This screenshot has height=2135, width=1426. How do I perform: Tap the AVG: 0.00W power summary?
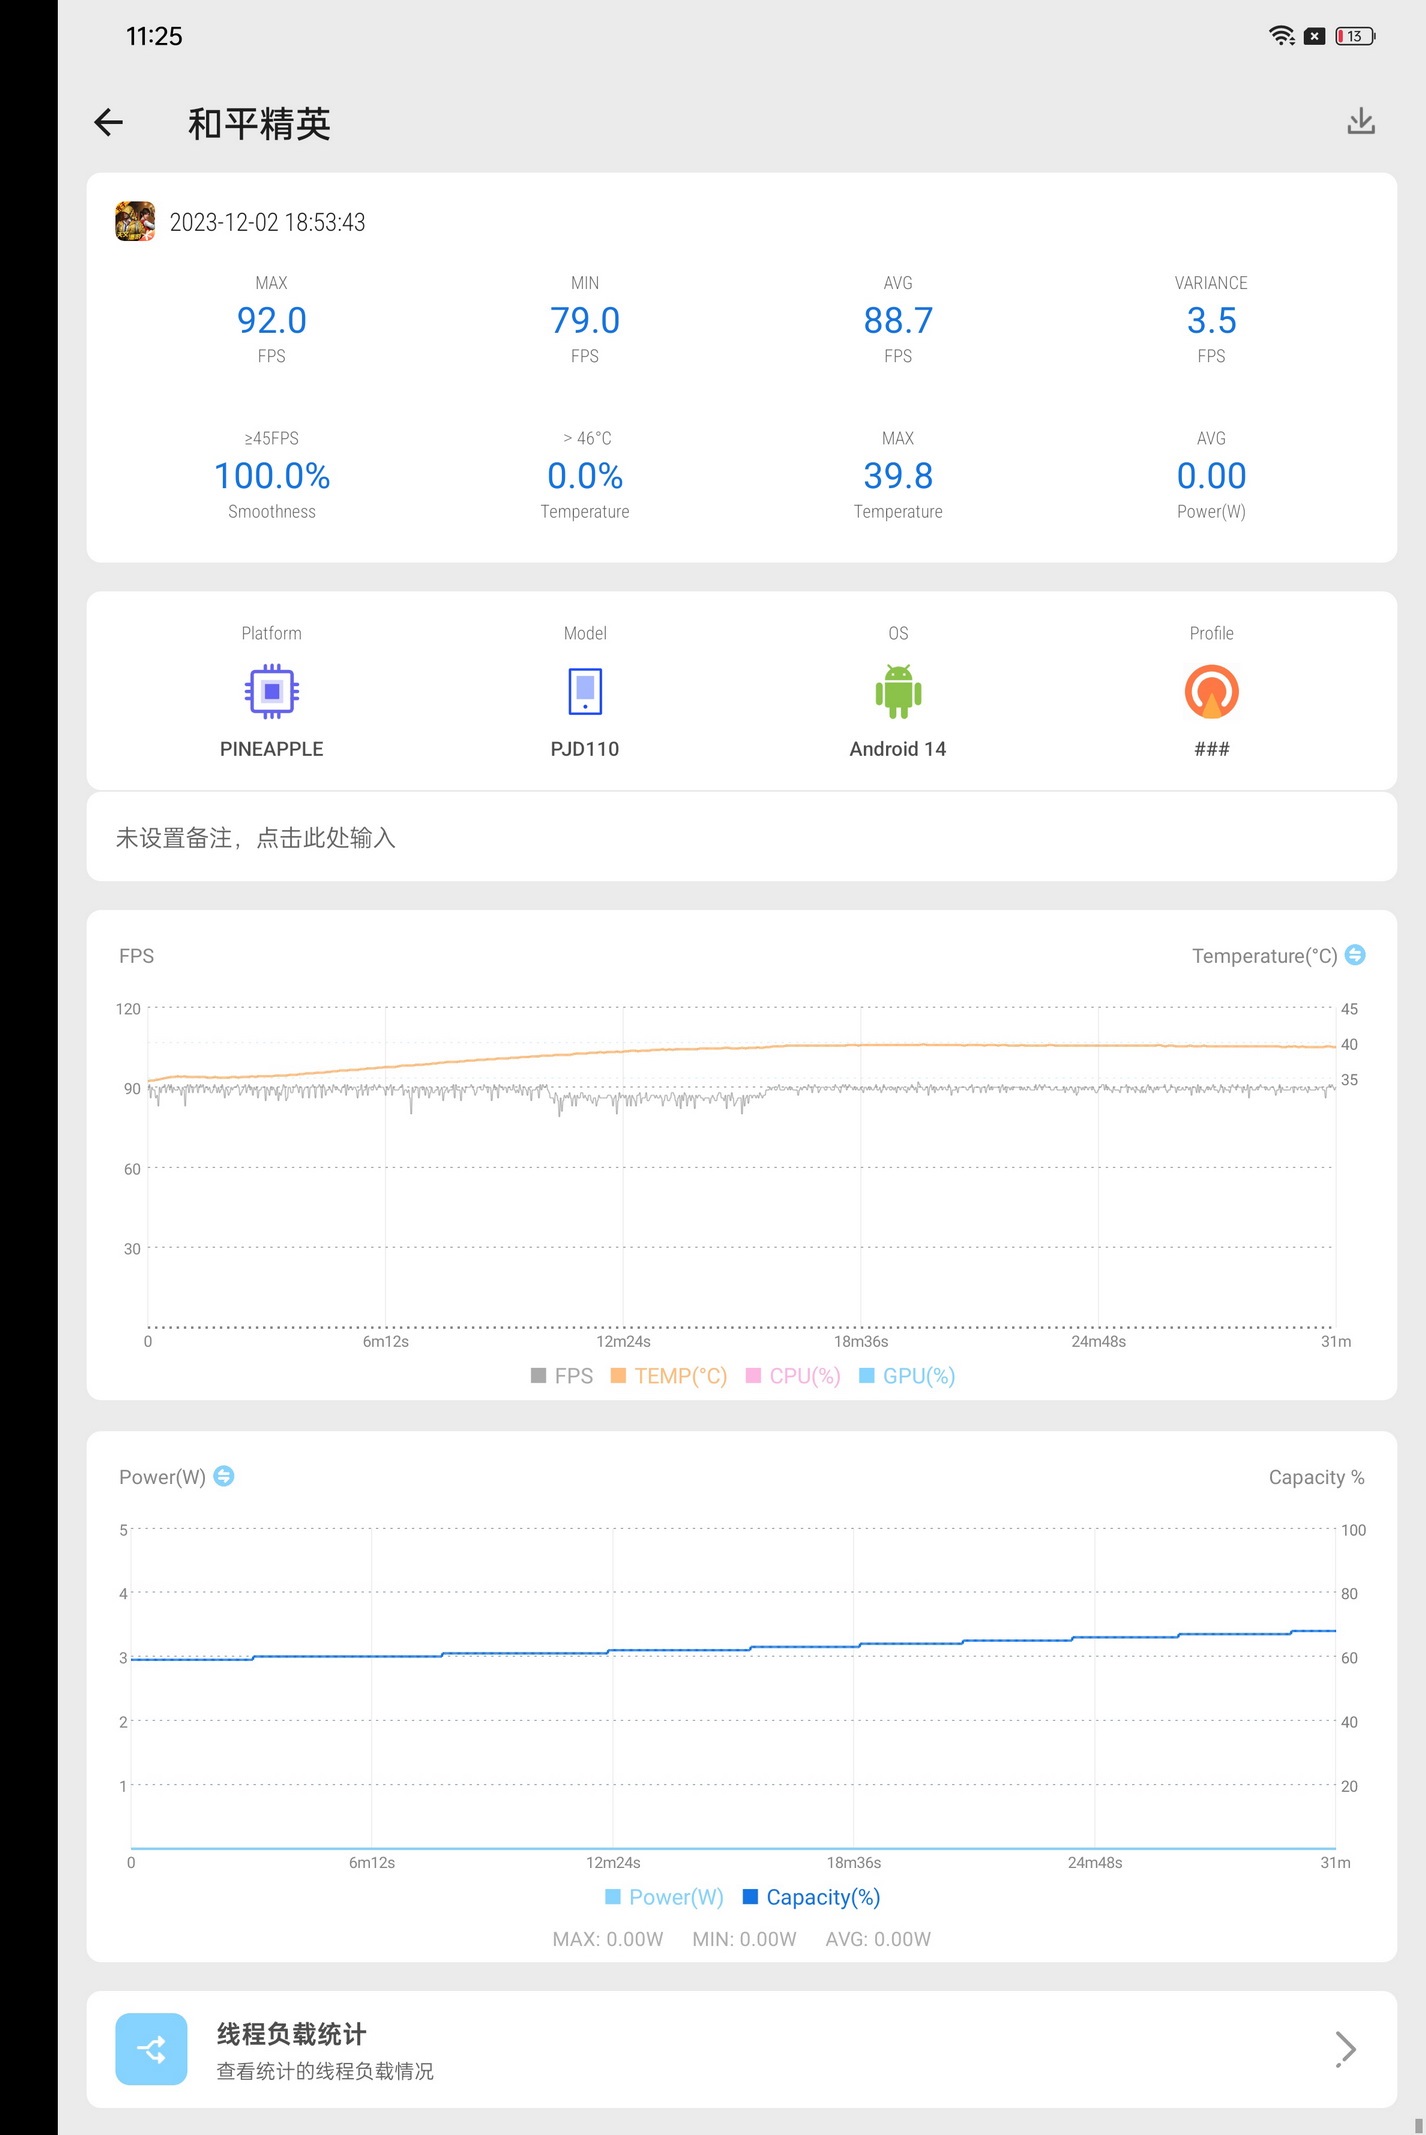coord(878,1939)
